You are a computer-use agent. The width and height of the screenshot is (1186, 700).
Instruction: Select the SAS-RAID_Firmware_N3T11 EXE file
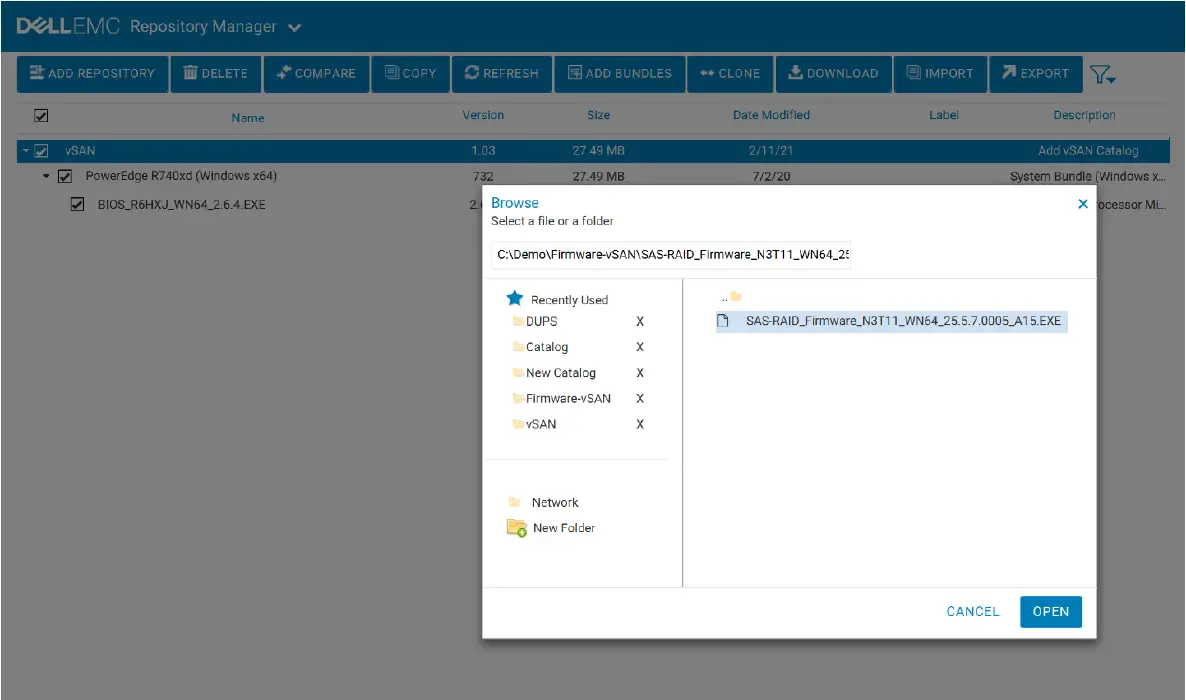pos(891,321)
